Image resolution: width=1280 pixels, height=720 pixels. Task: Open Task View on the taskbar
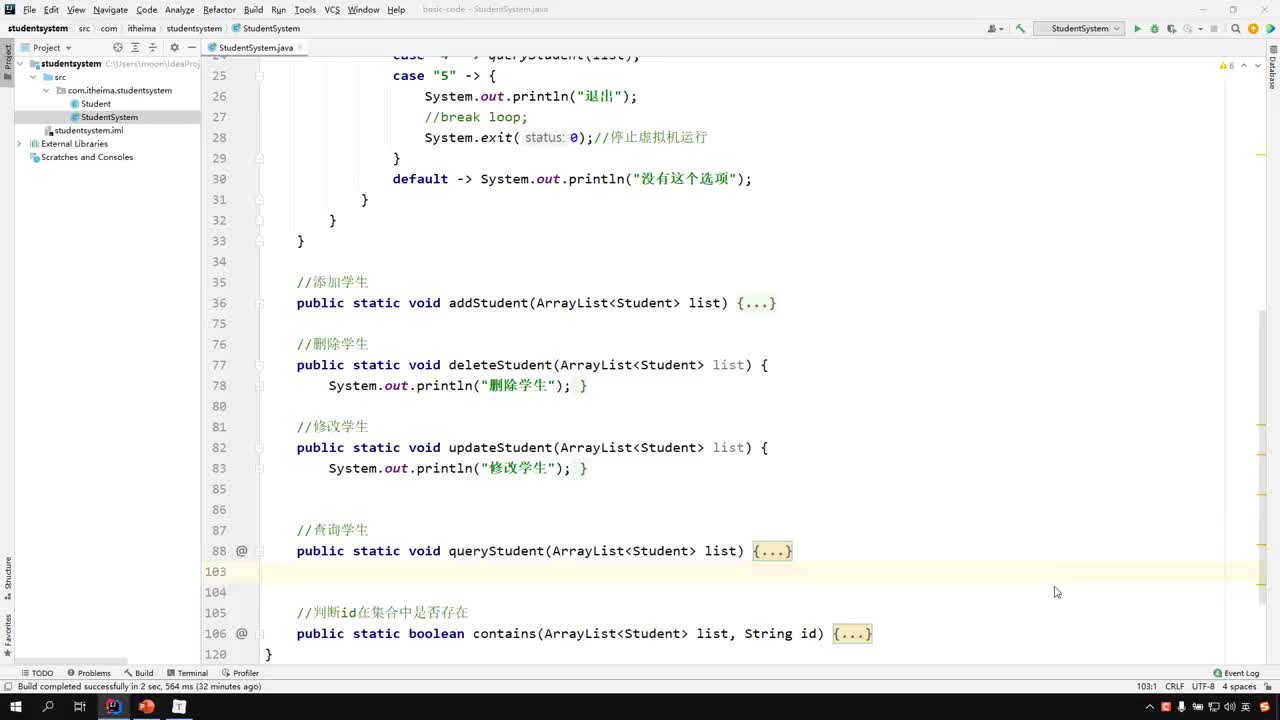point(80,707)
